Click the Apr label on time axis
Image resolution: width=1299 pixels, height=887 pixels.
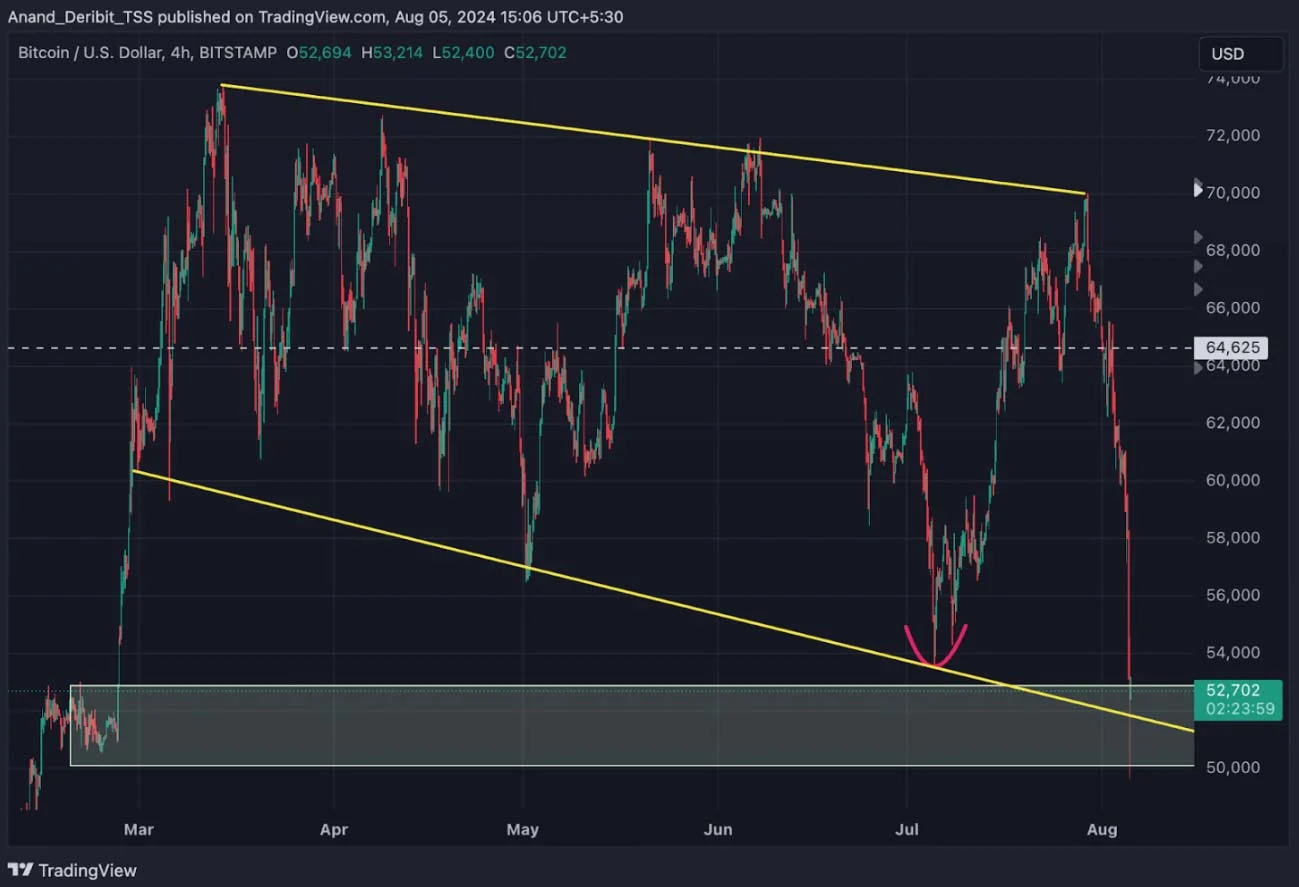tap(333, 829)
